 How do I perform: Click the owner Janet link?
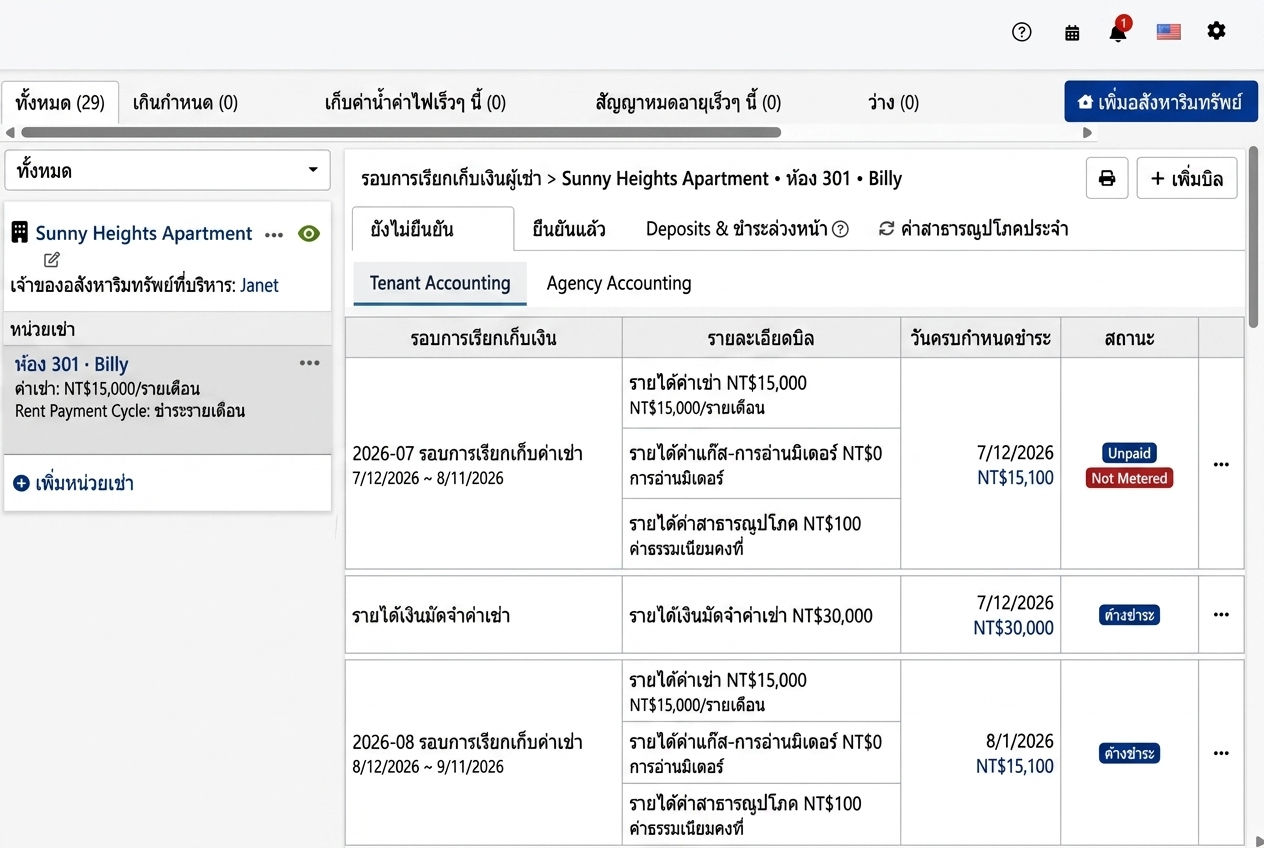[259, 285]
